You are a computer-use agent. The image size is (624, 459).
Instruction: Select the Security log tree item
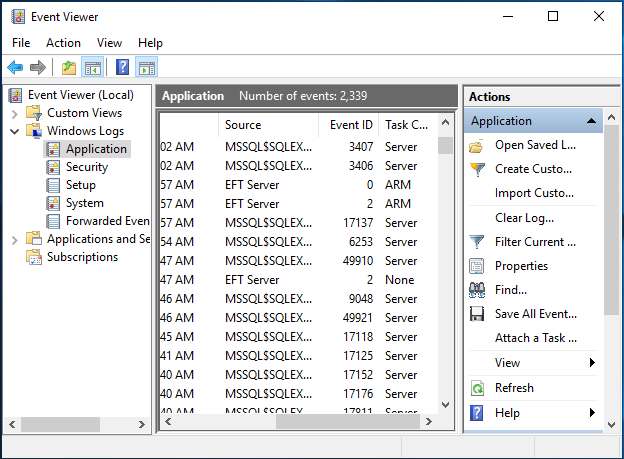tap(86, 167)
